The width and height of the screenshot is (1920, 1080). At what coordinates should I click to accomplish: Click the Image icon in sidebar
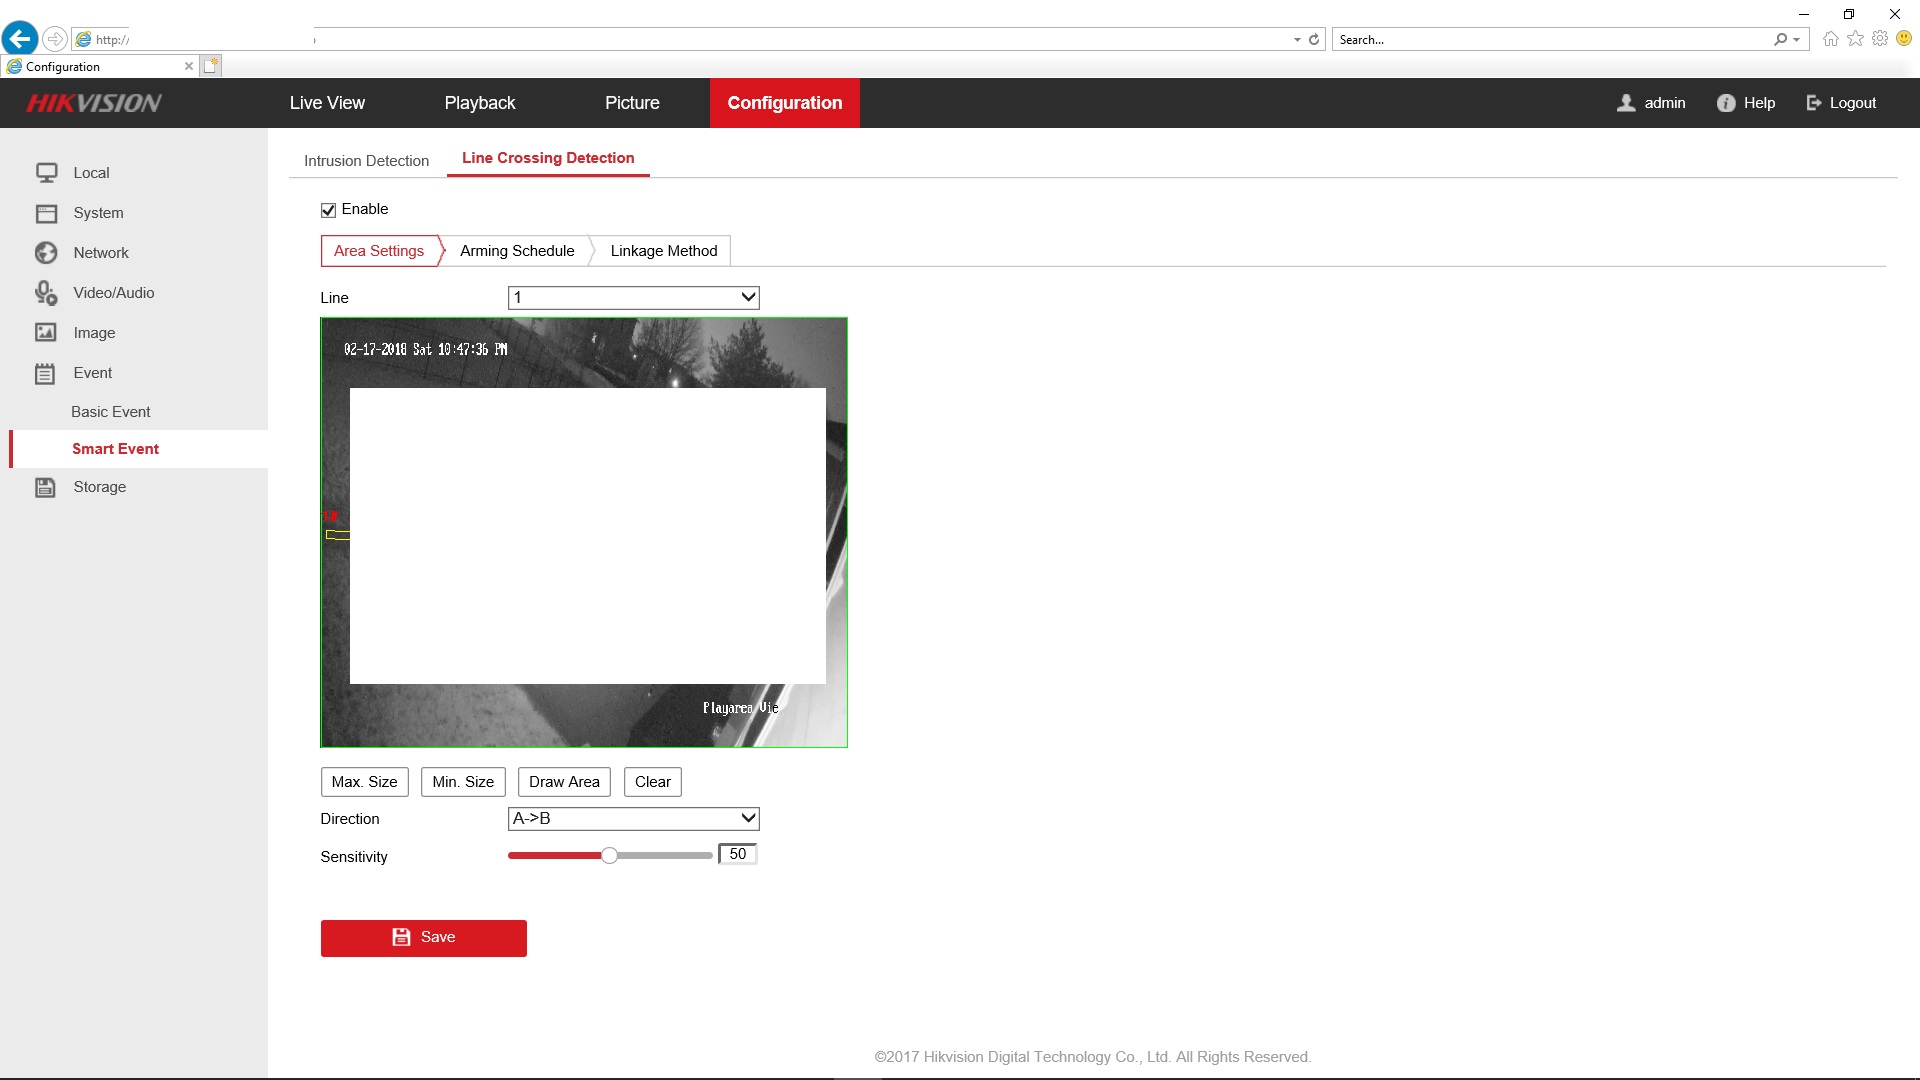click(46, 333)
